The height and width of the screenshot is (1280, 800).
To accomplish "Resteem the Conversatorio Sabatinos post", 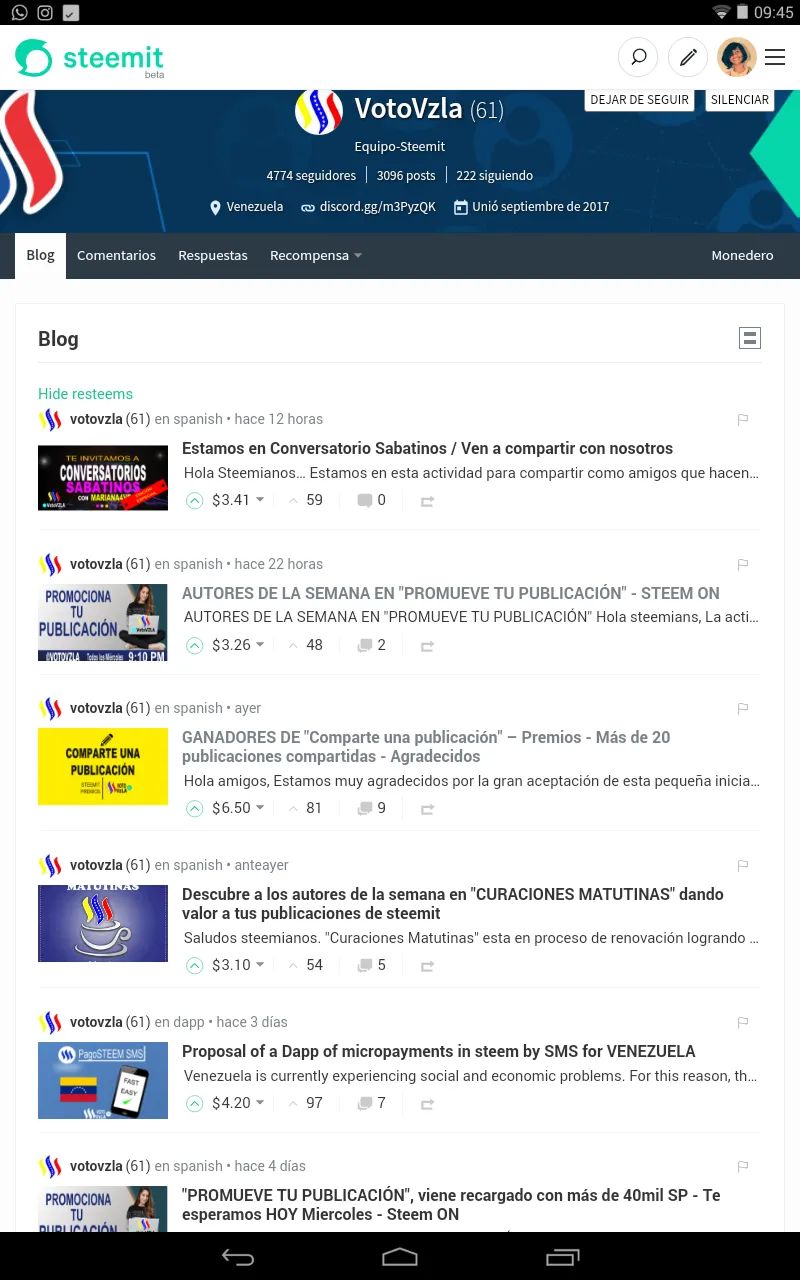I will click(x=427, y=501).
